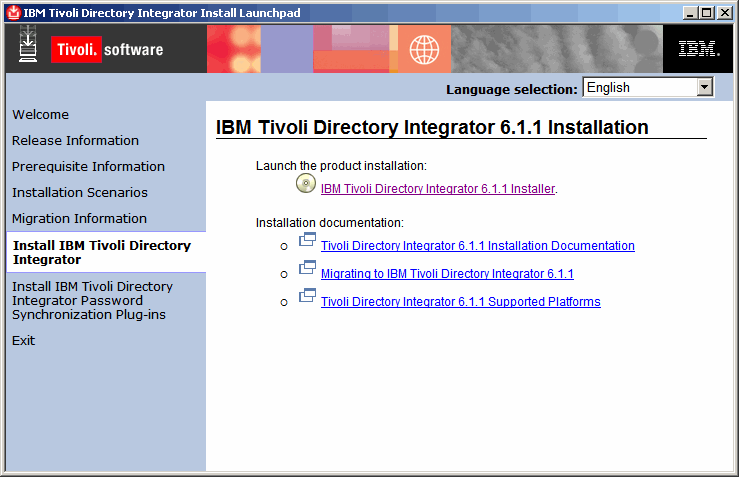Viewport: 739px width, 477px height.
Task: Click the globe icon in banner
Action: [424, 49]
